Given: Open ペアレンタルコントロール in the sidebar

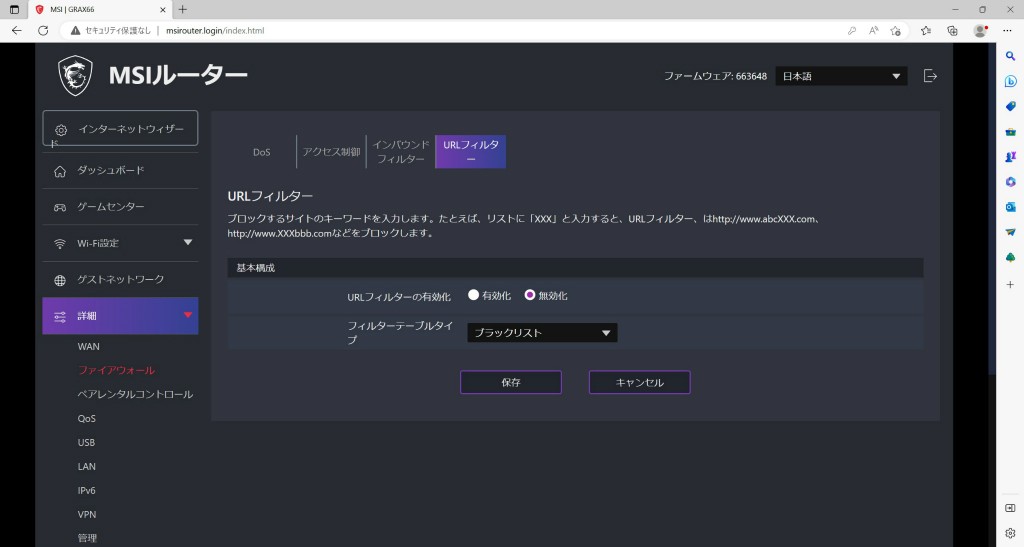Looking at the screenshot, I should pyautogui.click(x=135, y=394).
